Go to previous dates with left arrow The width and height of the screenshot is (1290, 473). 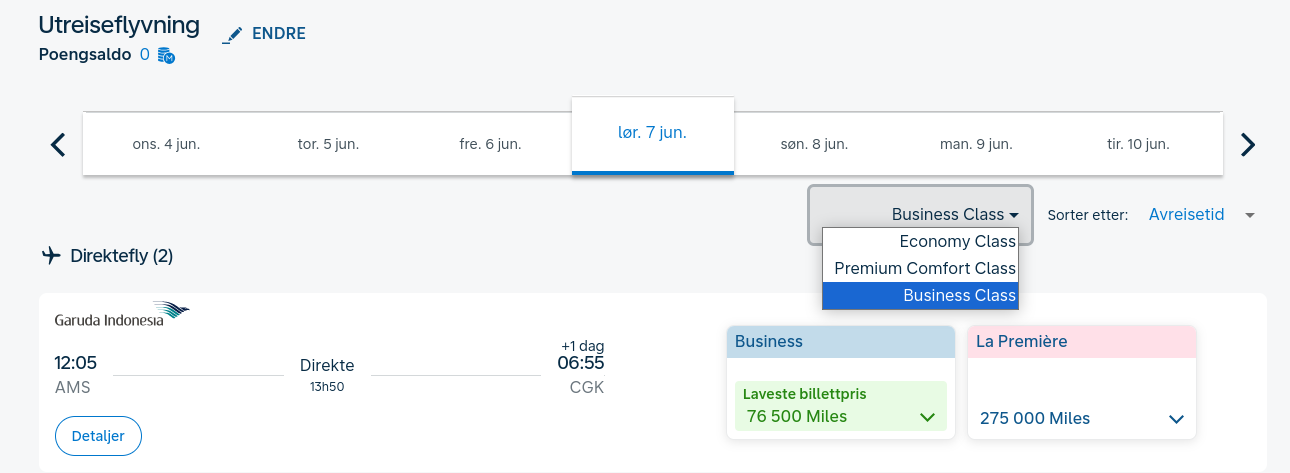pos(58,144)
